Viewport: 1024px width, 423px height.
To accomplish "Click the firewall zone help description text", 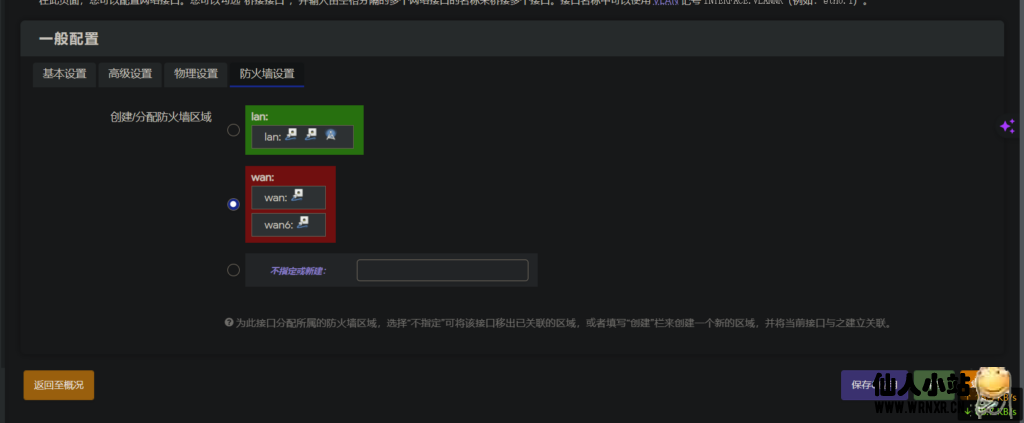I will [564, 323].
